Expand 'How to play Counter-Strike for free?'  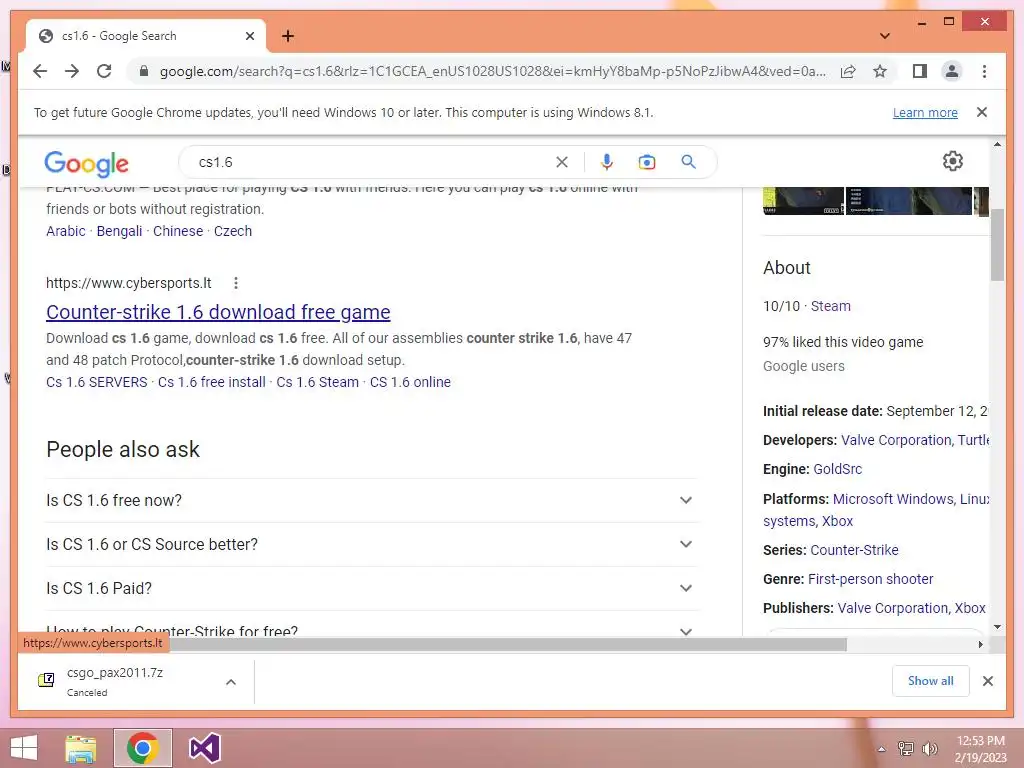372,629
